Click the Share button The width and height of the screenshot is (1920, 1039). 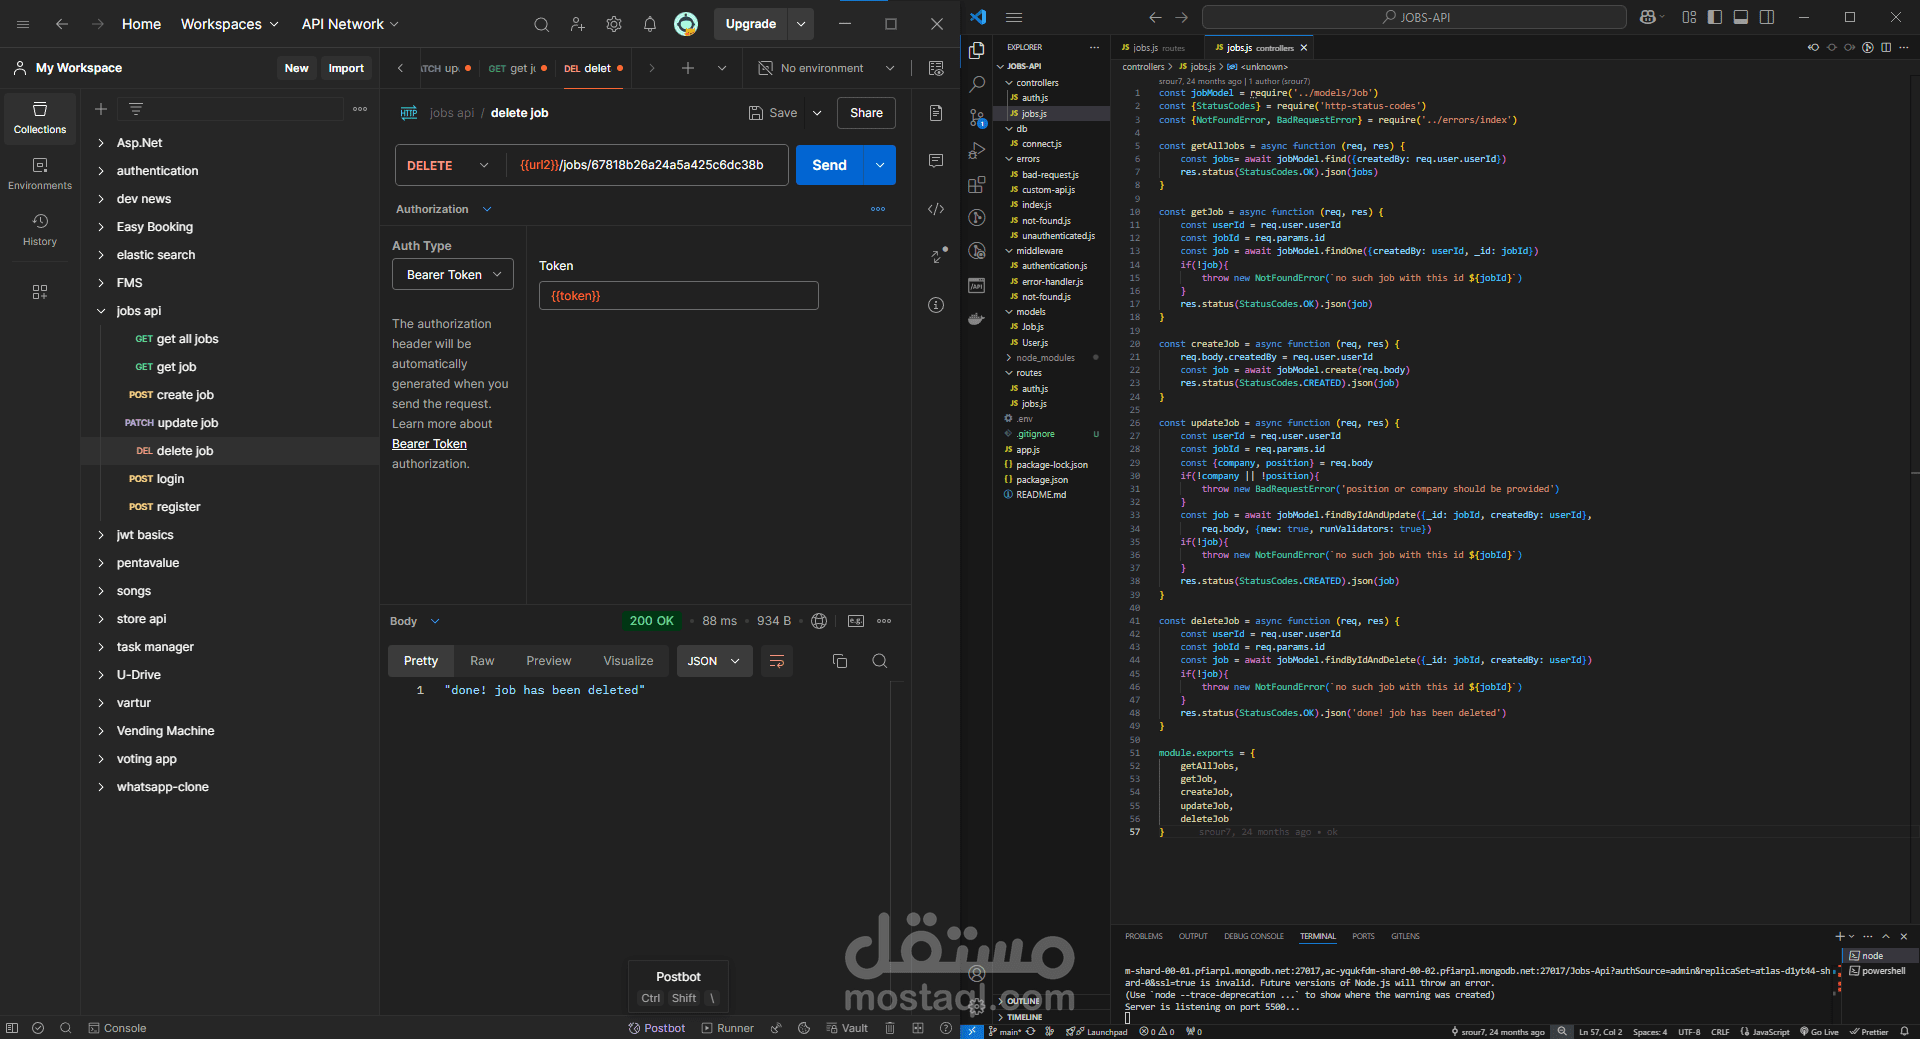pos(866,113)
